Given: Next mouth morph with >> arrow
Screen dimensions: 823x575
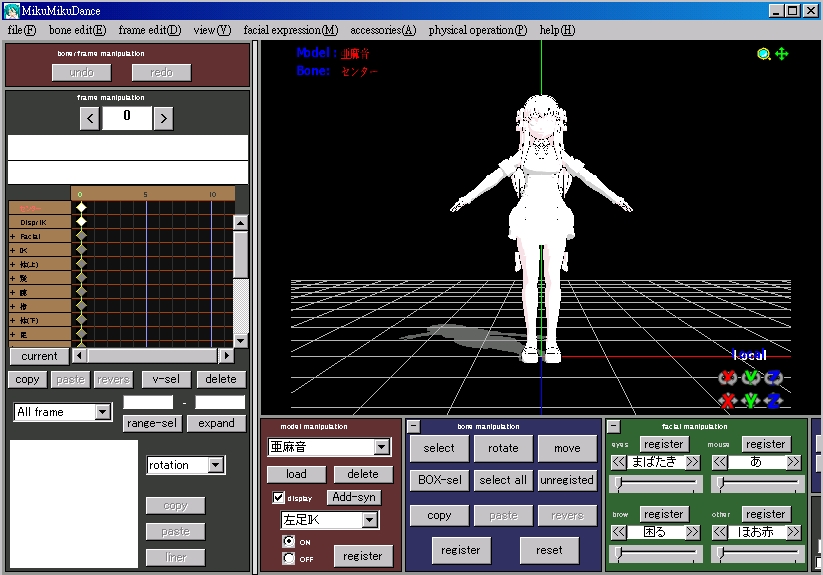Looking at the screenshot, I should (x=794, y=462).
